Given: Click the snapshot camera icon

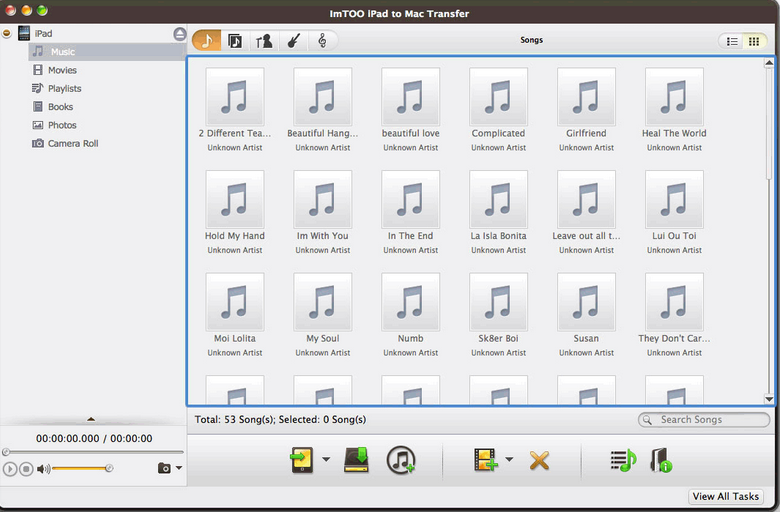Looking at the screenshot, I should [164, 468].
